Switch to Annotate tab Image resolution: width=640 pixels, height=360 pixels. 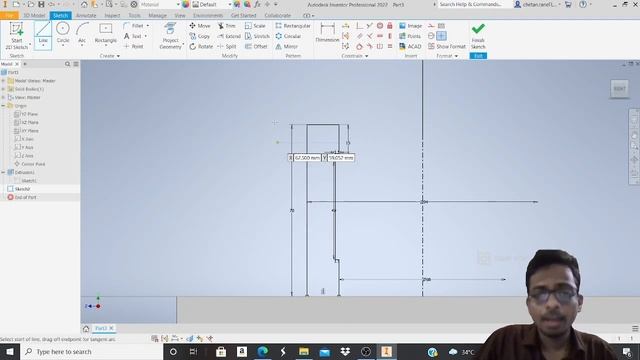pos(86,16)
